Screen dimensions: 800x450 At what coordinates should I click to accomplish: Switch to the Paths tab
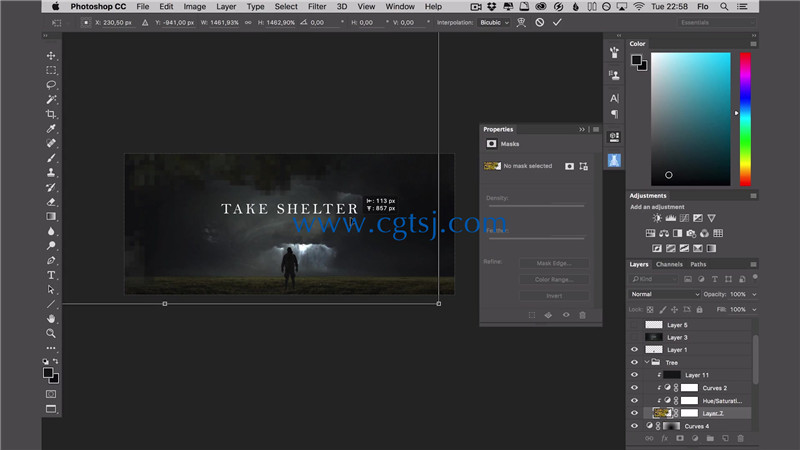698,264
